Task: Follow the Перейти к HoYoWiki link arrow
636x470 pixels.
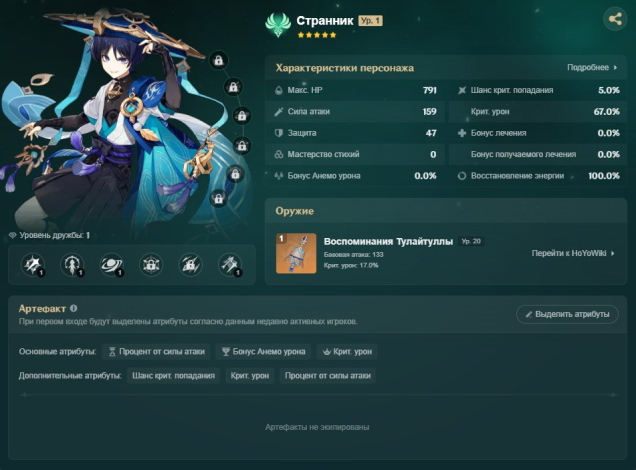Action: point(573,253)
